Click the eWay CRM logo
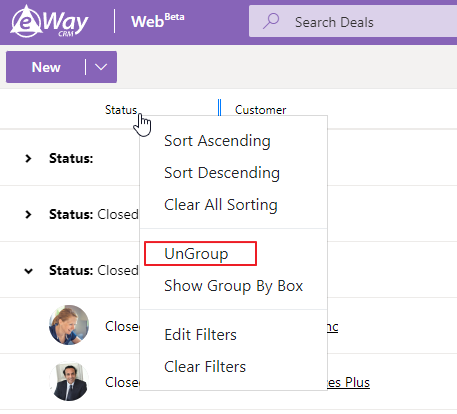 49,21
